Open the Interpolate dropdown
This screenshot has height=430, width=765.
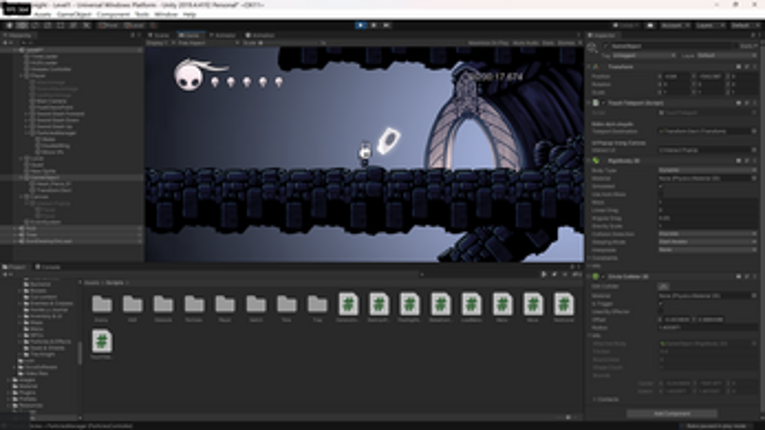point(707,249)
